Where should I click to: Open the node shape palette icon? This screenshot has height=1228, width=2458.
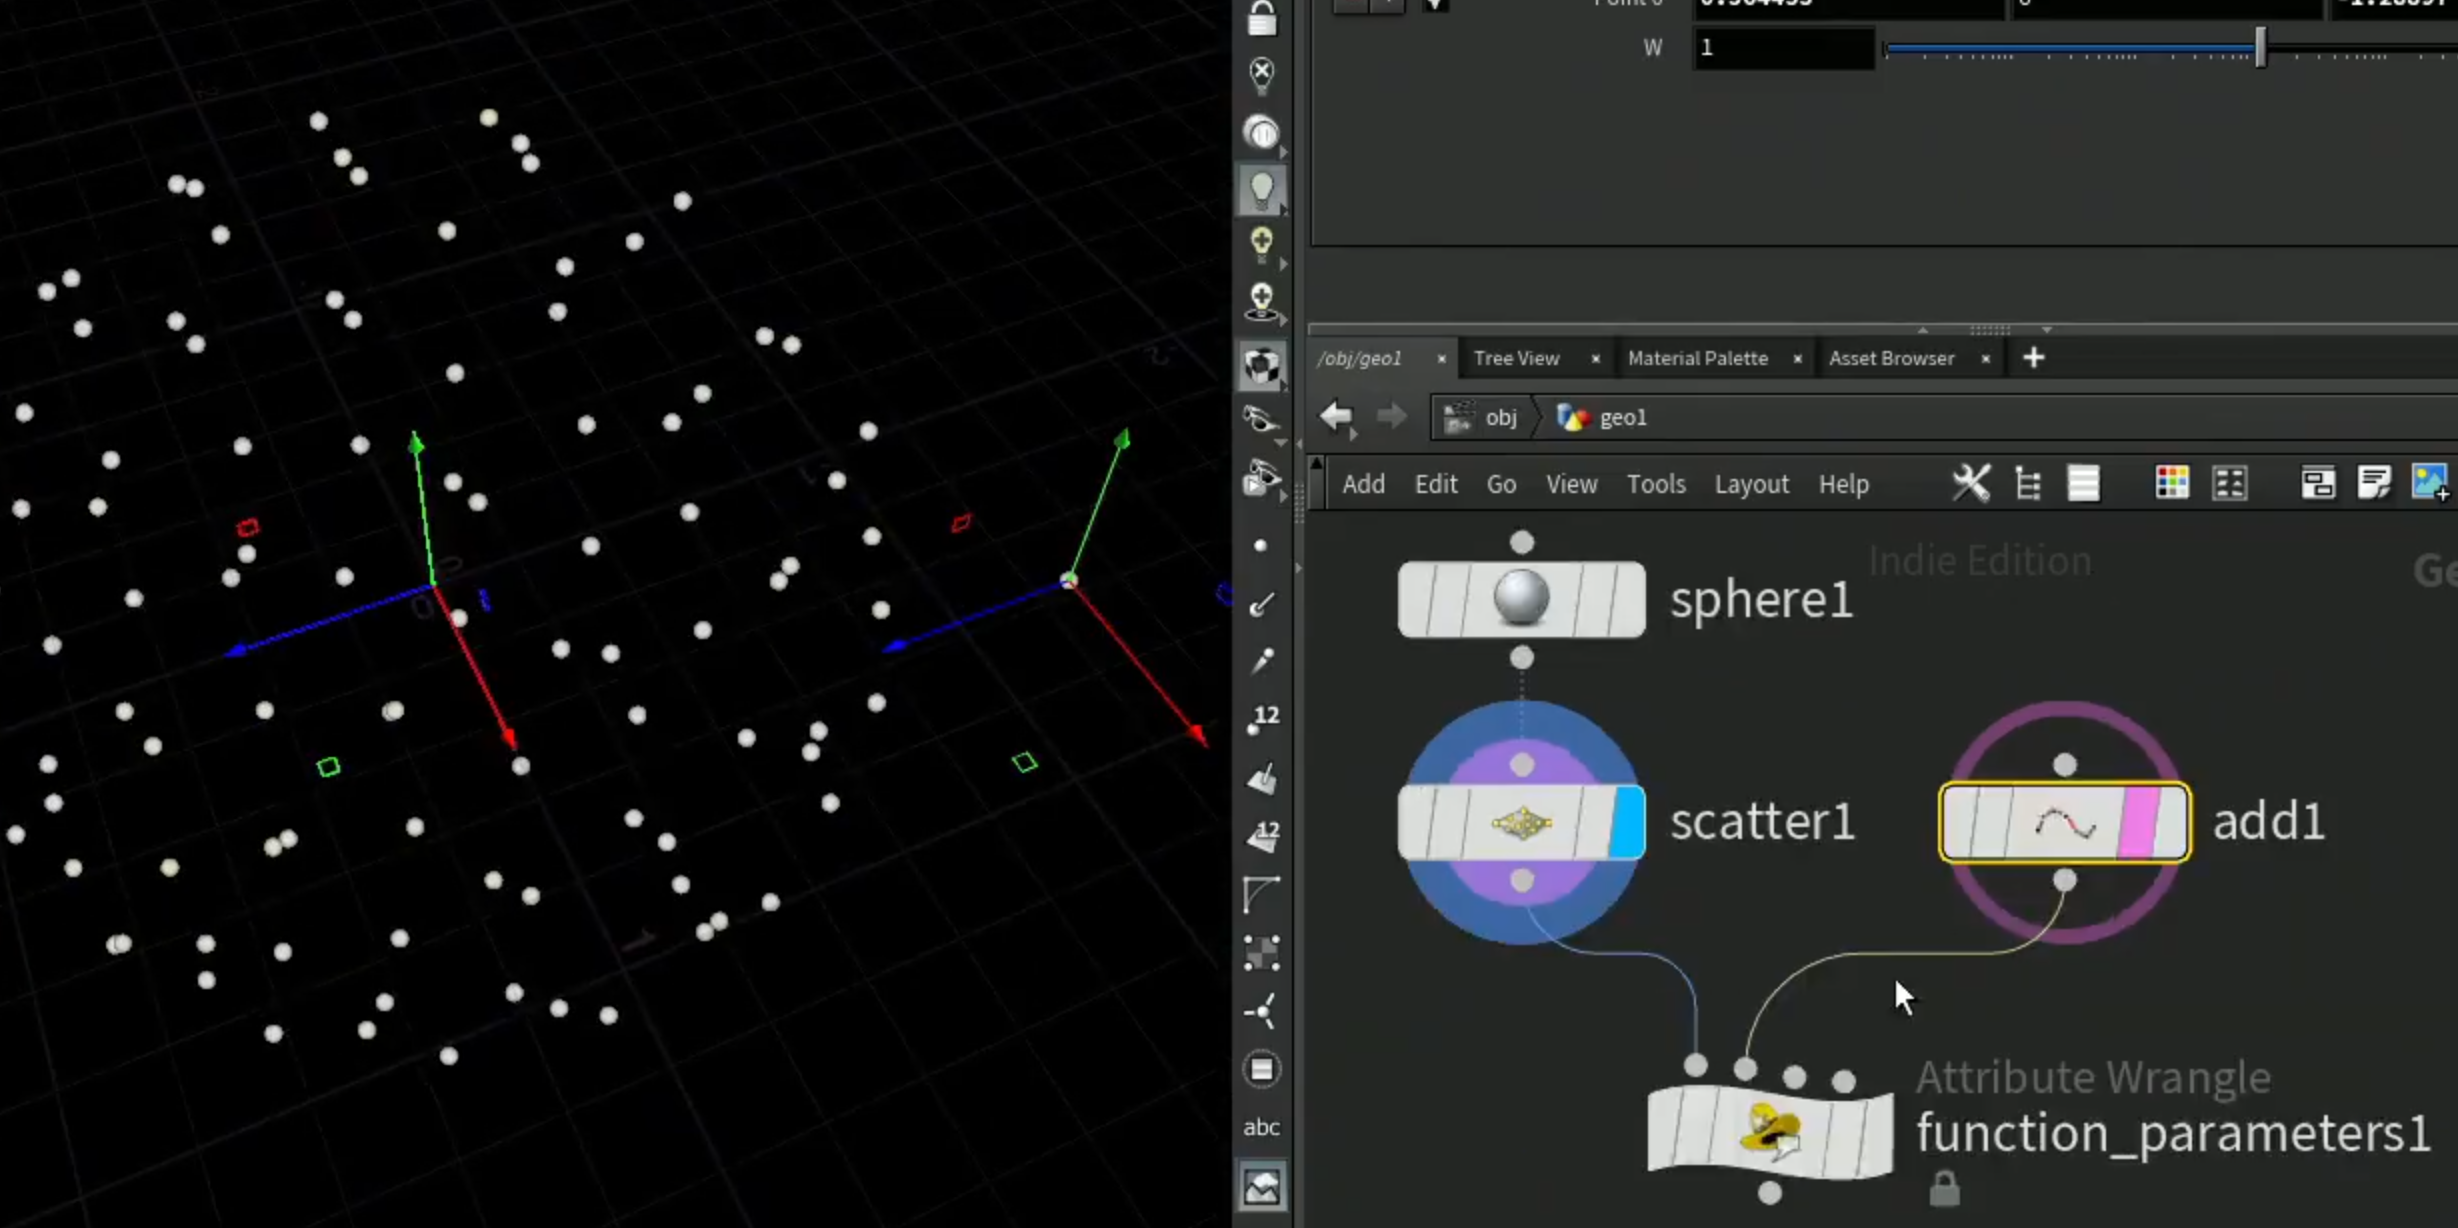point(2230,484)
